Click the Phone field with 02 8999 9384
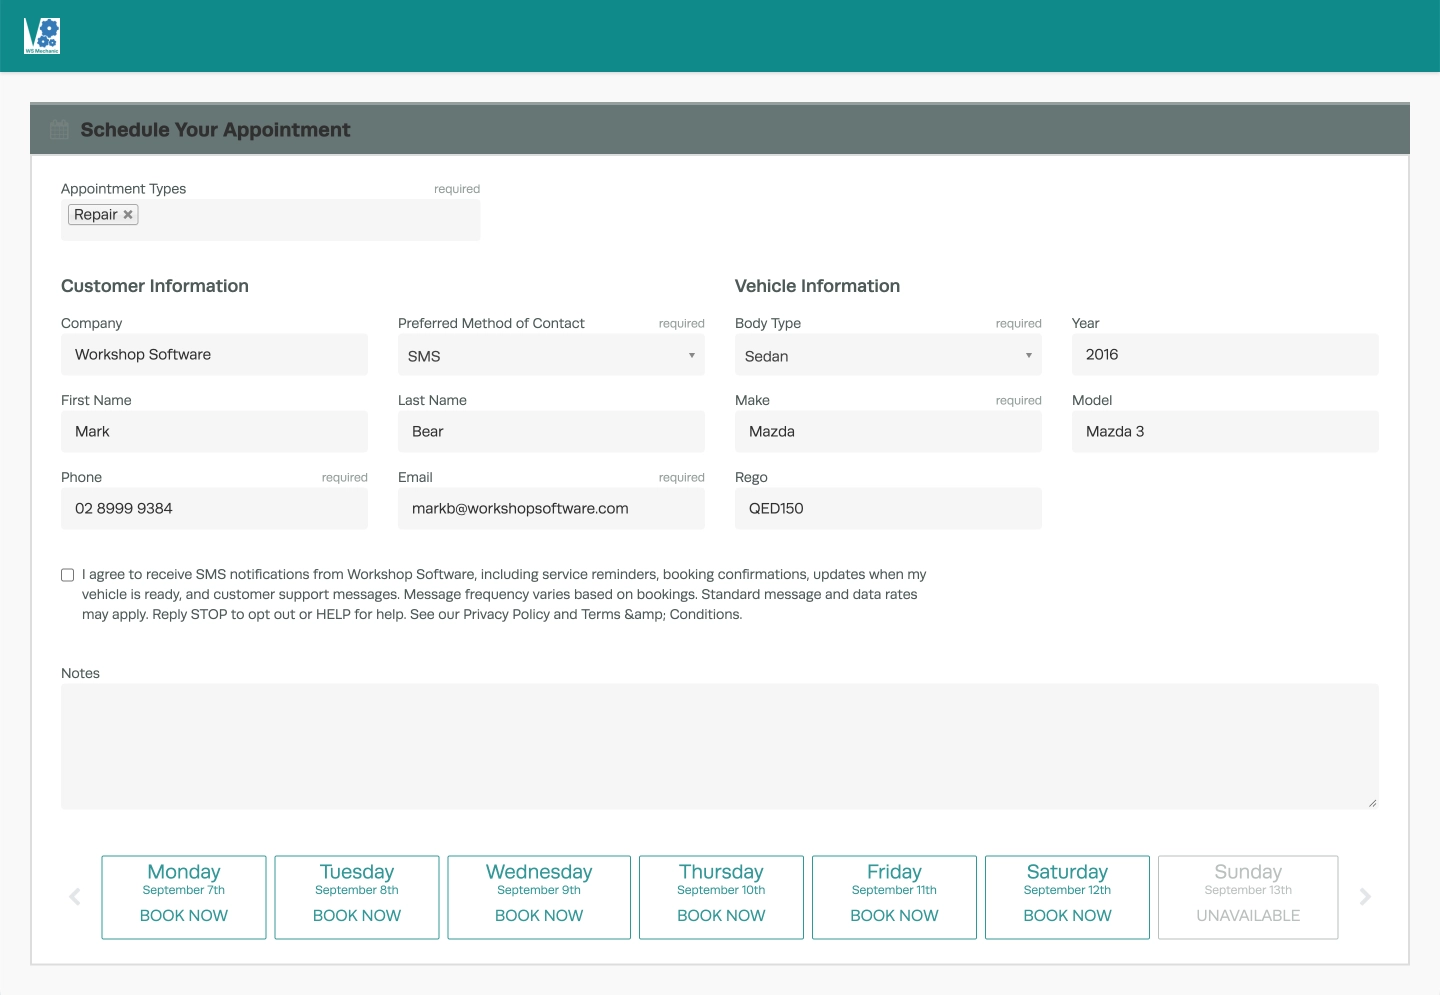The width and height of the screenshot is (1440, 995). tap(214, 509)
